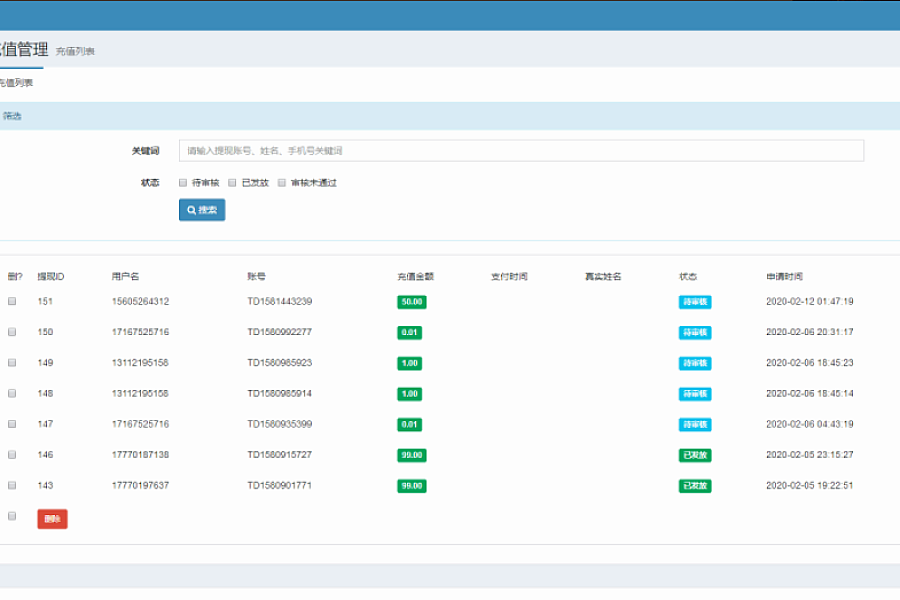The width and height of the screenshot is (900, 600).
Task: Click the 99.00 amount badge in row 143
Action: 412,486
